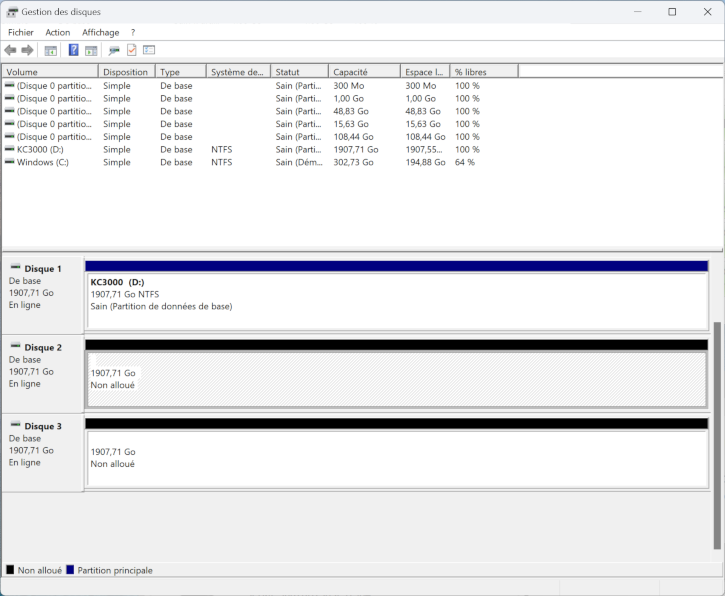Open the Action menu
This screenshot has height=596, width=725.
coord(58,32)
